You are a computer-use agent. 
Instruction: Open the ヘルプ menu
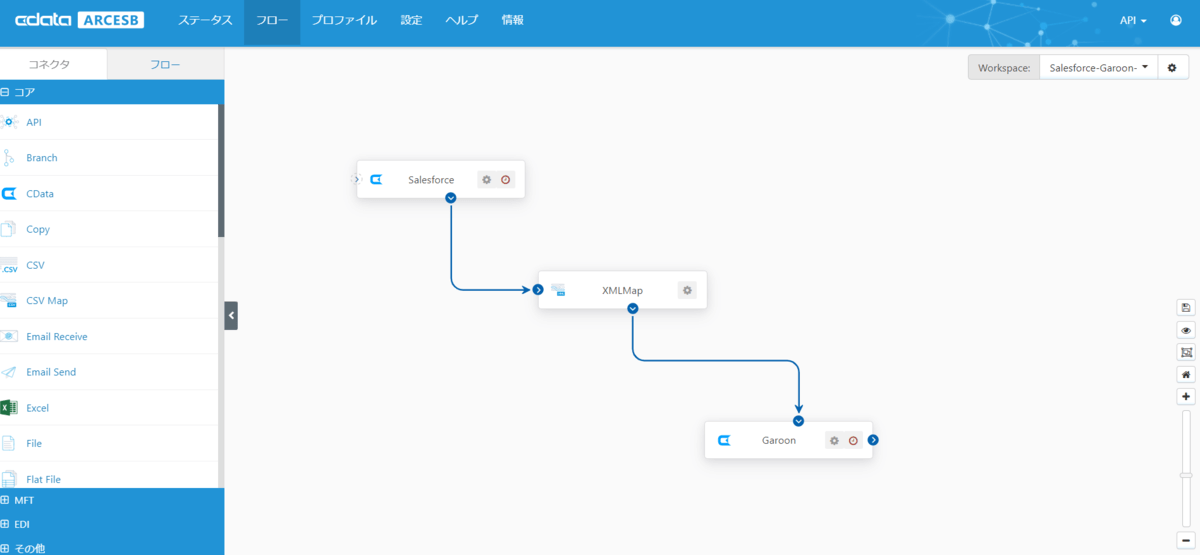[x=462, y=20]
